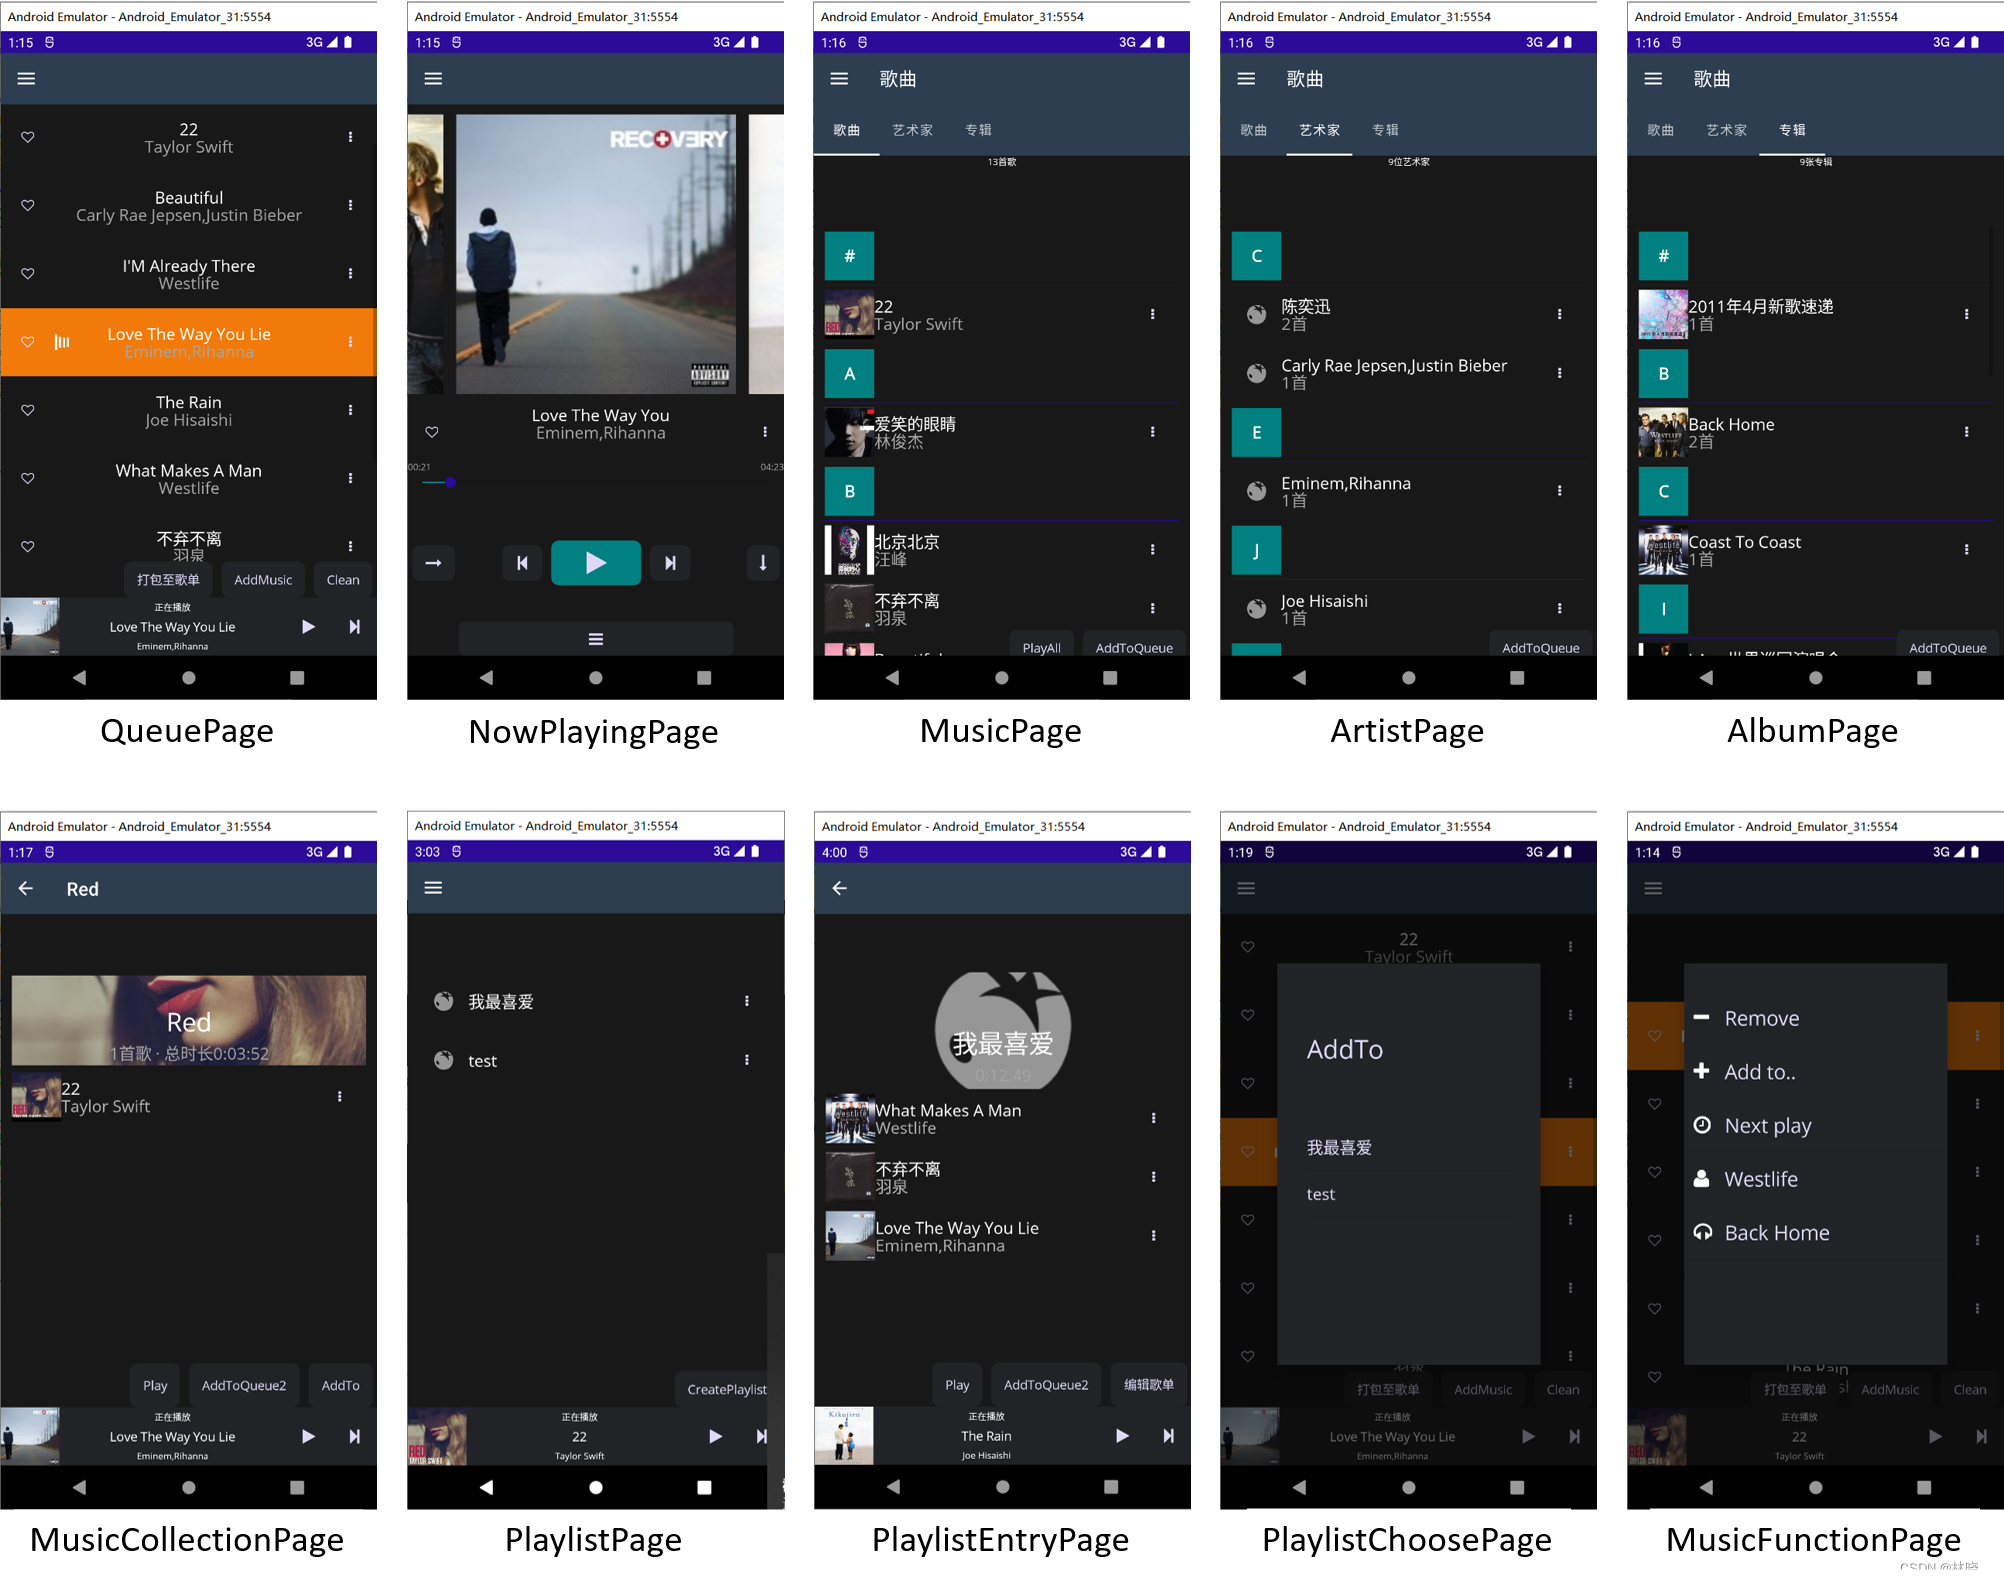Viewport: 2004px width, 1584px height.
Task: Click the previous track button in NowPlayingPage
Action: (x=519, y=563)
